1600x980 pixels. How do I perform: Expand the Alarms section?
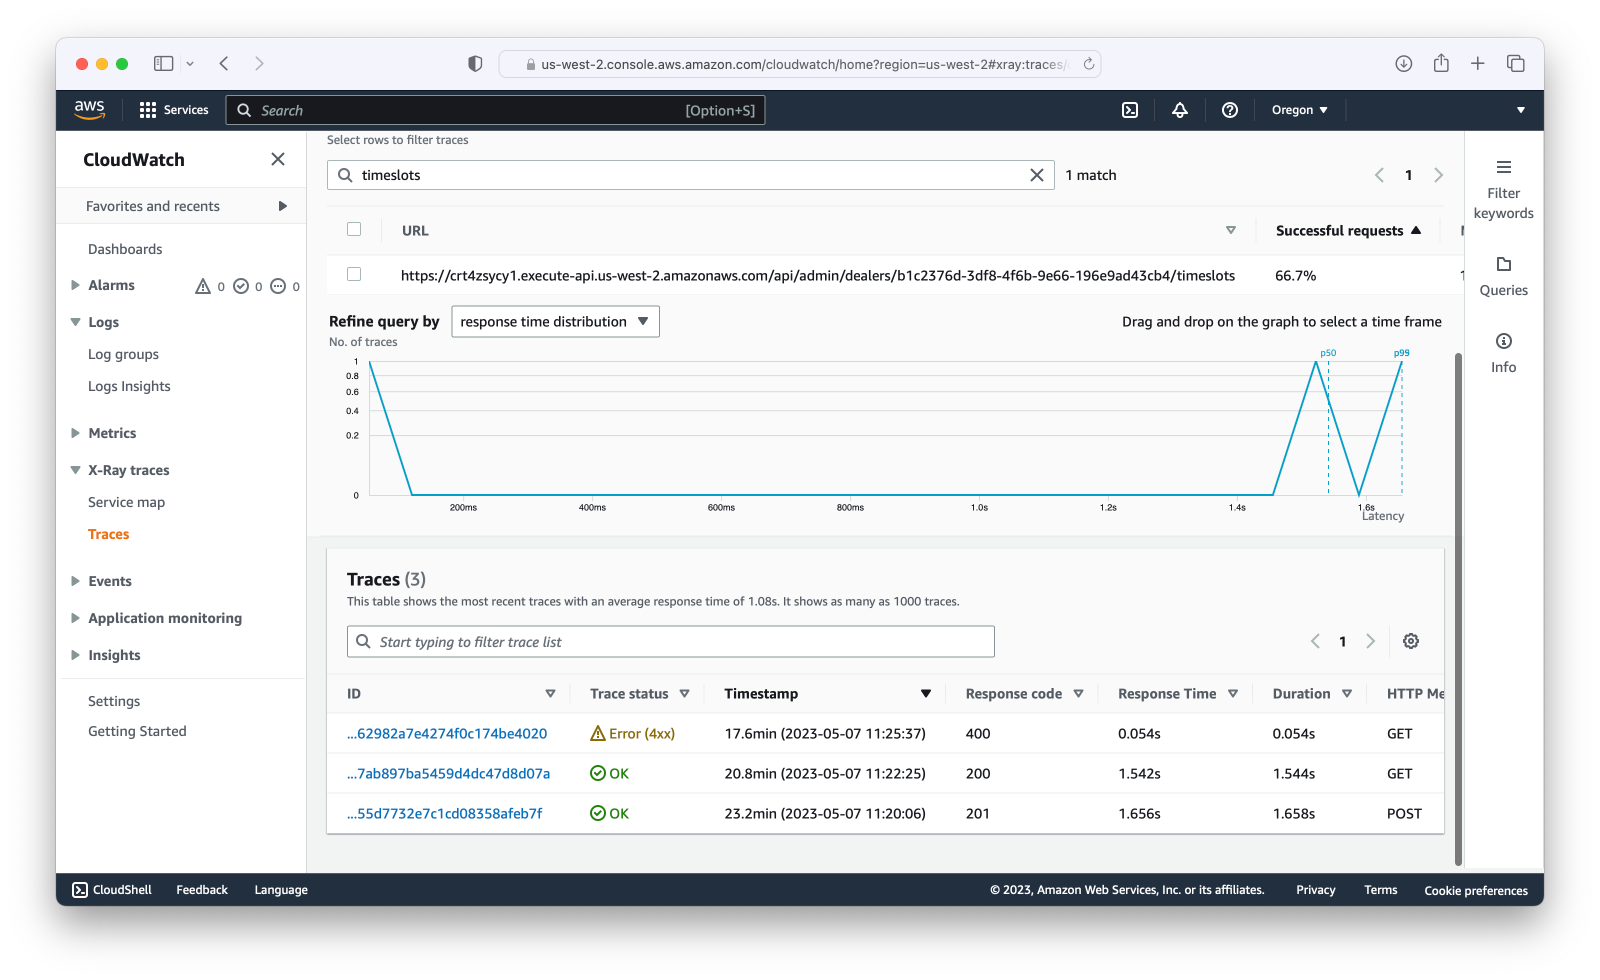pyautogui.click(x=75, y=285)
